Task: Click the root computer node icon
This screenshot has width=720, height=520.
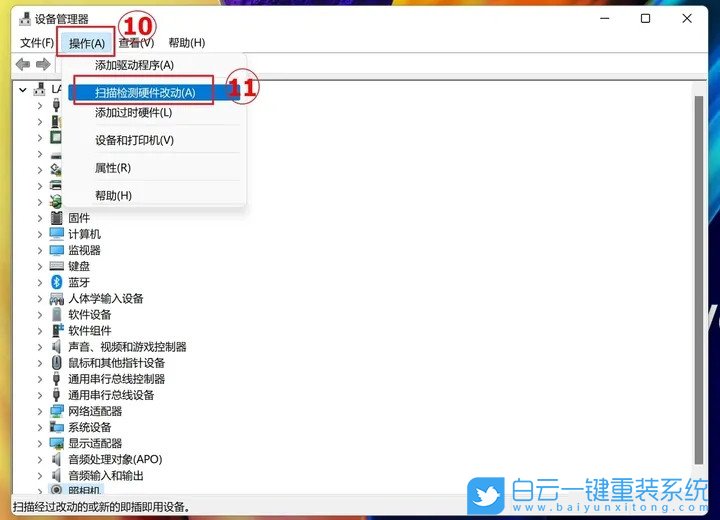Action: tap(40, 89)
